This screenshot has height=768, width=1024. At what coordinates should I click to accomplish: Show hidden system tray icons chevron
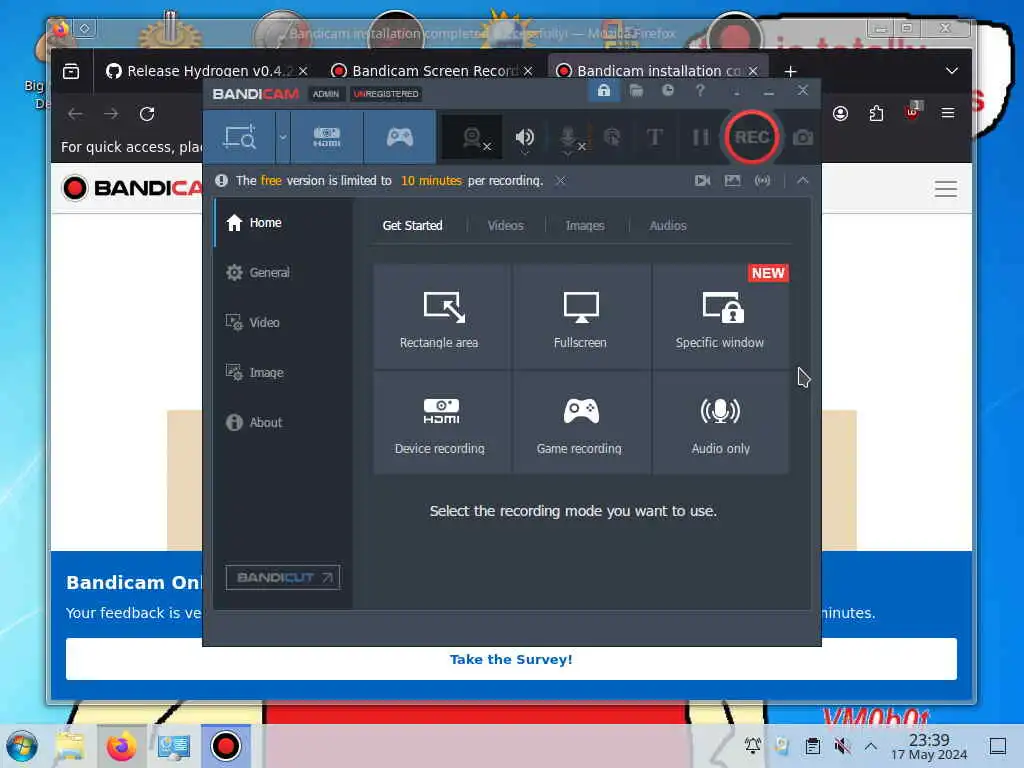pyautogui.click(x=871, y=746)
